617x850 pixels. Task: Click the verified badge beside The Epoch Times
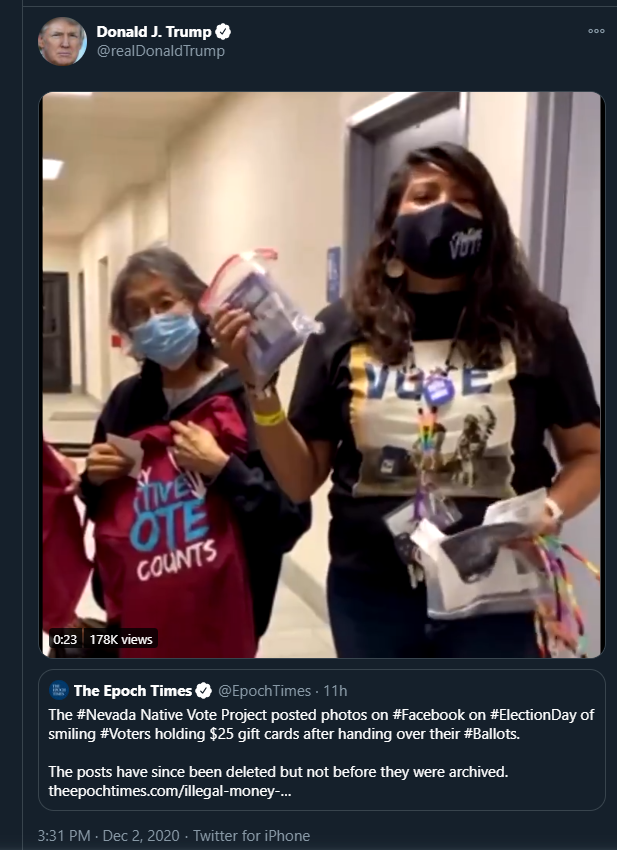(x=203, y=691)
